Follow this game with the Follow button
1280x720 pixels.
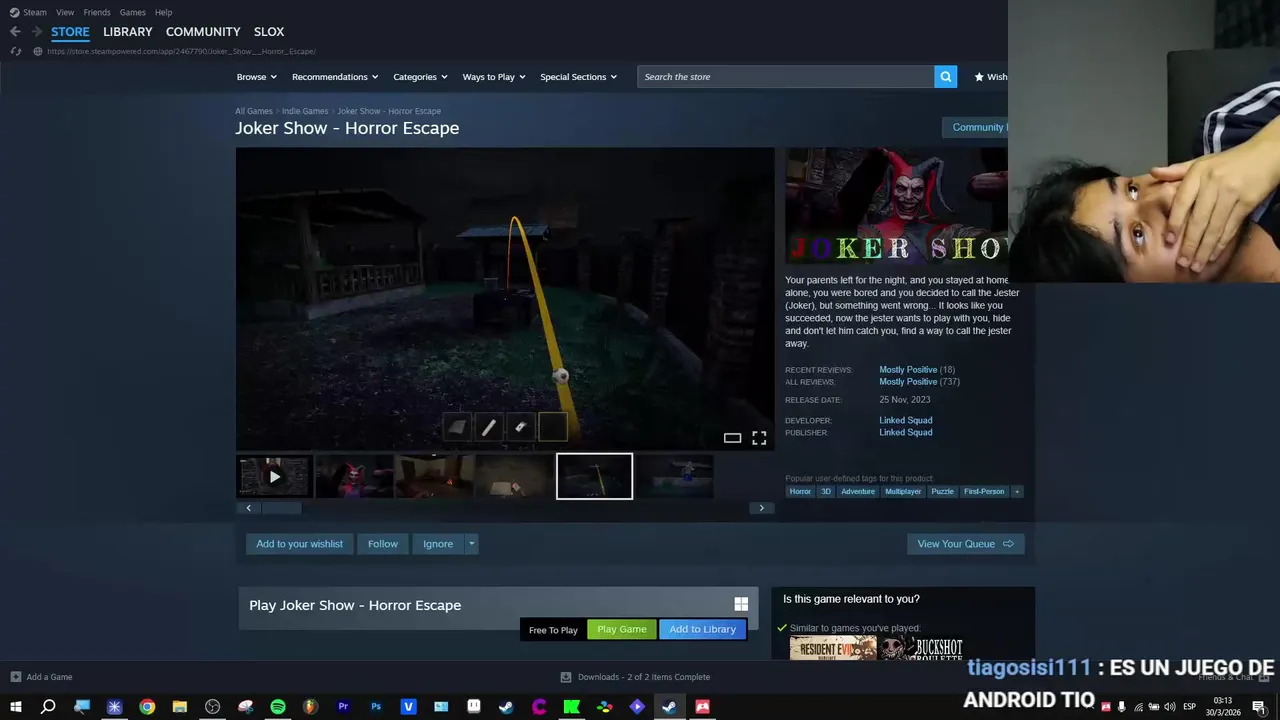(383, 544)
